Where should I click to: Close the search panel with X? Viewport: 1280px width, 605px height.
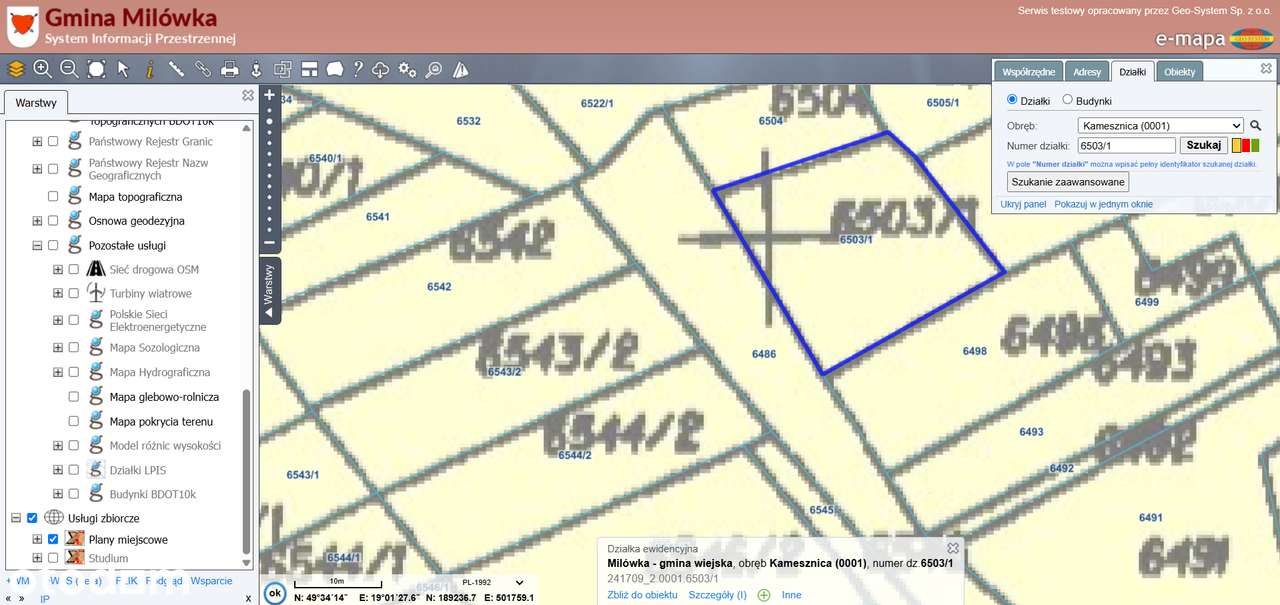(1266, 69)
